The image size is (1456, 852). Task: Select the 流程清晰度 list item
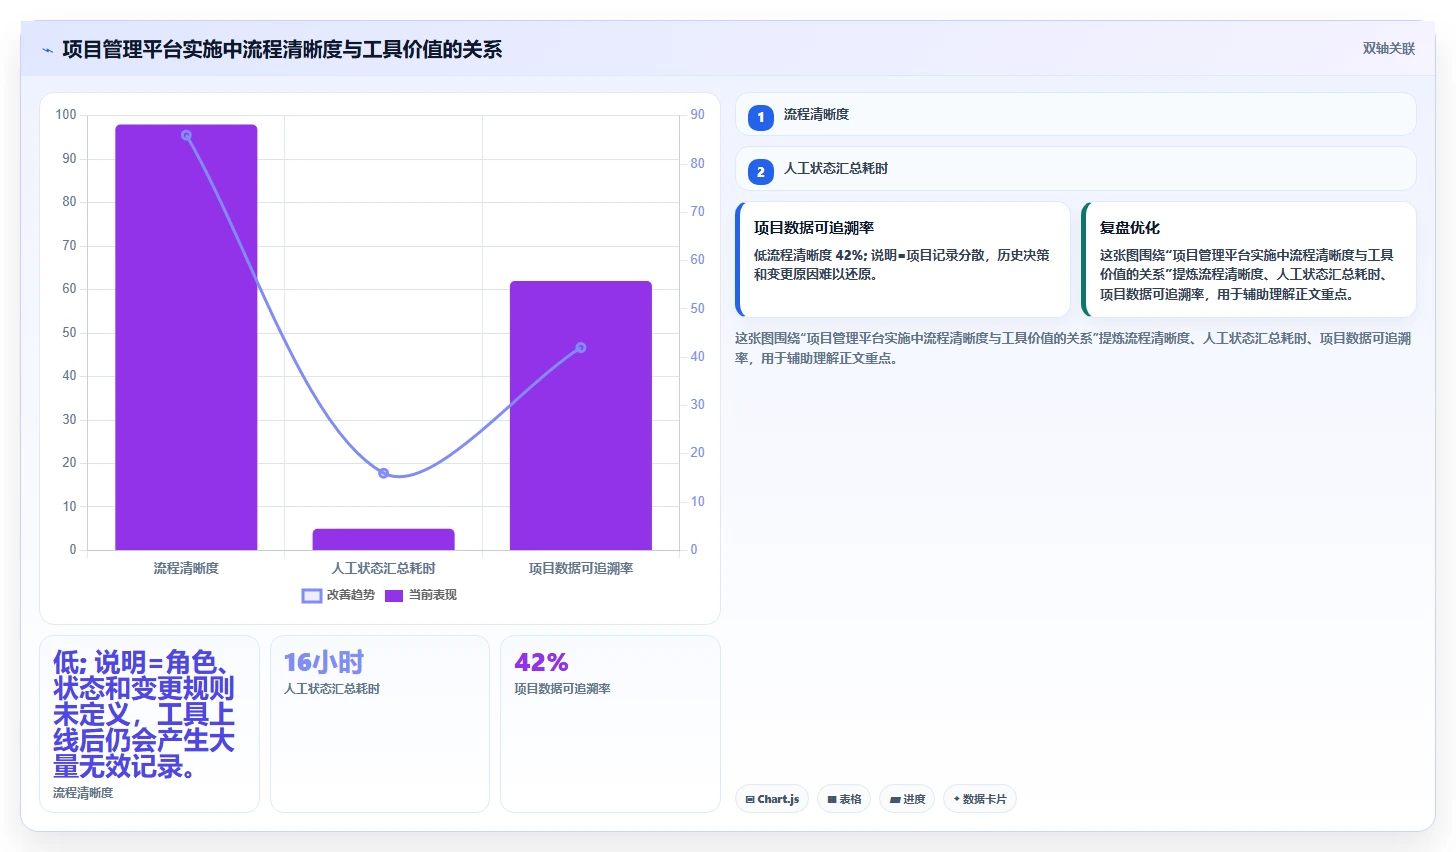1075,114
